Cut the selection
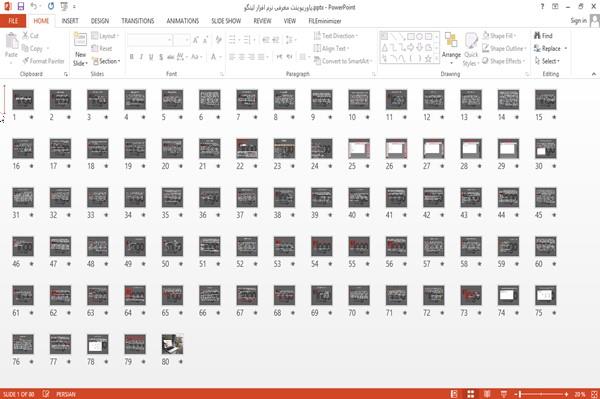Image resolution: width=600 pixels, height=399 pixels. pos(31,36)
